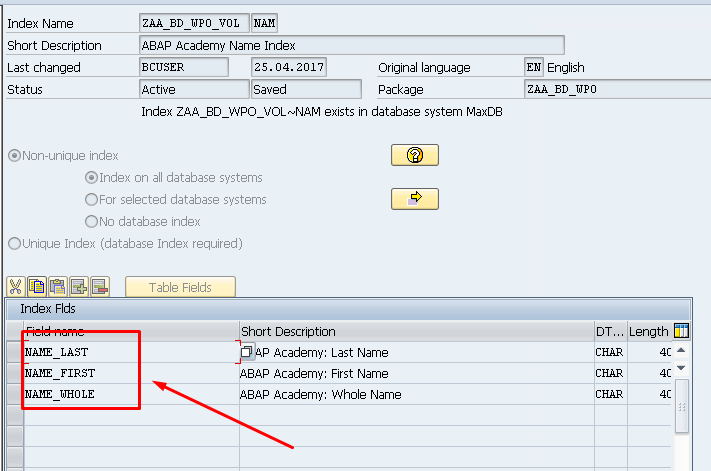The height and width of the screenshot is (471, 711).
Task: Click the DT... data type column header
Action: [611, 331]
